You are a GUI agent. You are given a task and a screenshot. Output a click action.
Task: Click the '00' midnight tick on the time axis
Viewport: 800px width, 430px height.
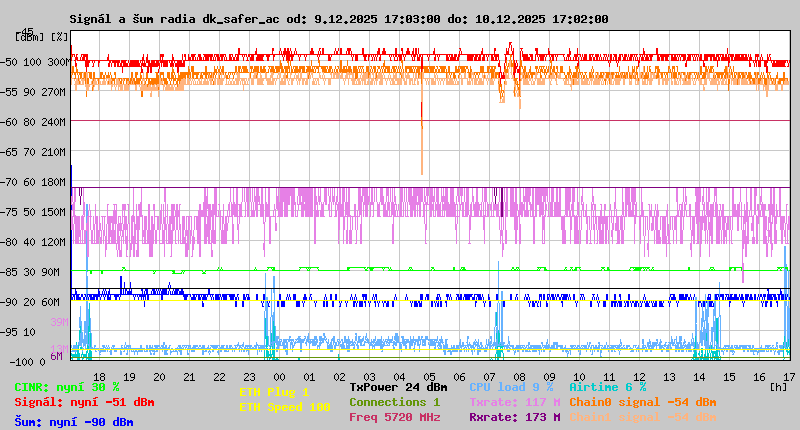coord(280,377)
